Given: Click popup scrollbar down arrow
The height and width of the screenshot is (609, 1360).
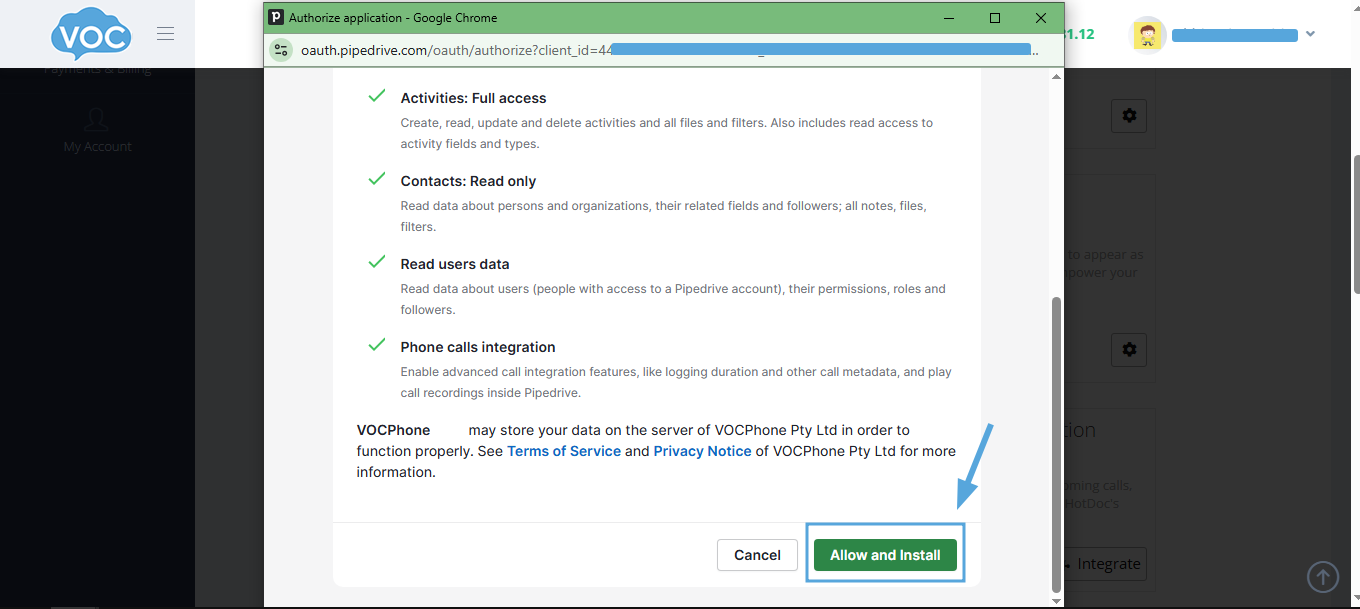Looking at the screenshot, I should 1057,600.
